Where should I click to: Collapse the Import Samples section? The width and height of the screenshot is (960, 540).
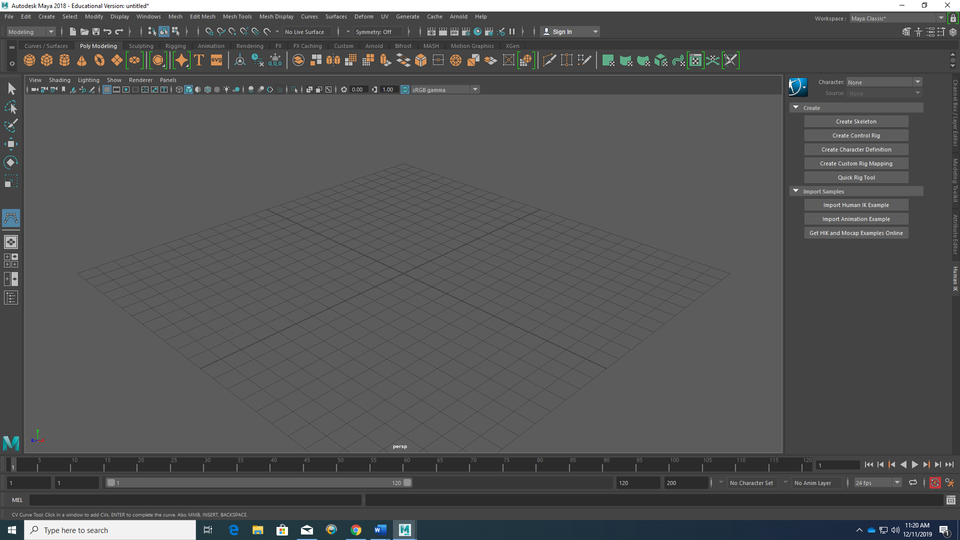pyautogui.click(x=796, y=191)
